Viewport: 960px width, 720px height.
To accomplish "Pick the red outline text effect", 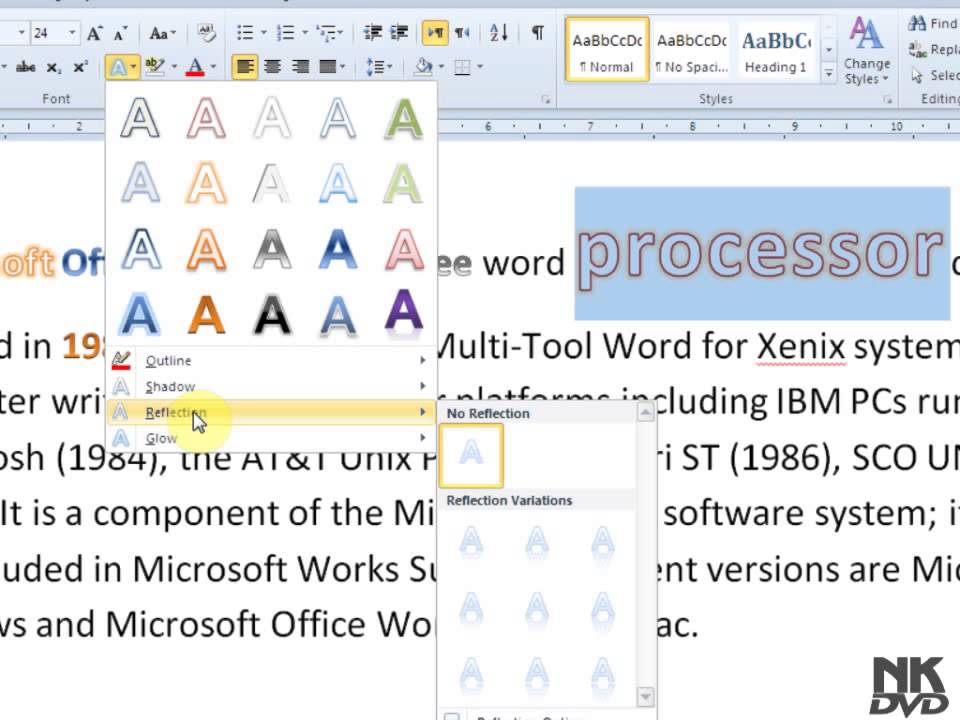I will coord(206,118).
